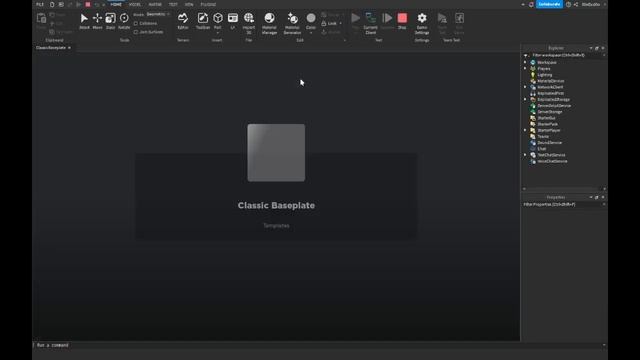Expand the StarterPlayer node

(525, 130)
